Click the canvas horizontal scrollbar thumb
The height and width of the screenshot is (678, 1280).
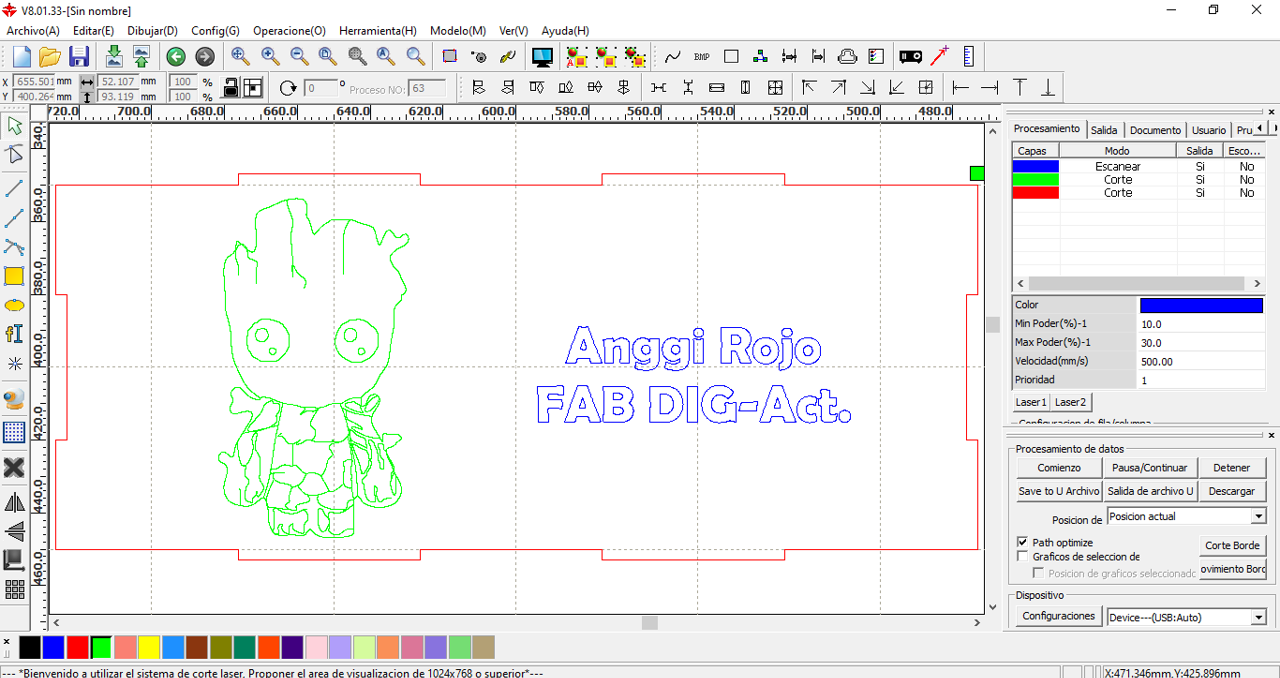[x=650, y=622]
